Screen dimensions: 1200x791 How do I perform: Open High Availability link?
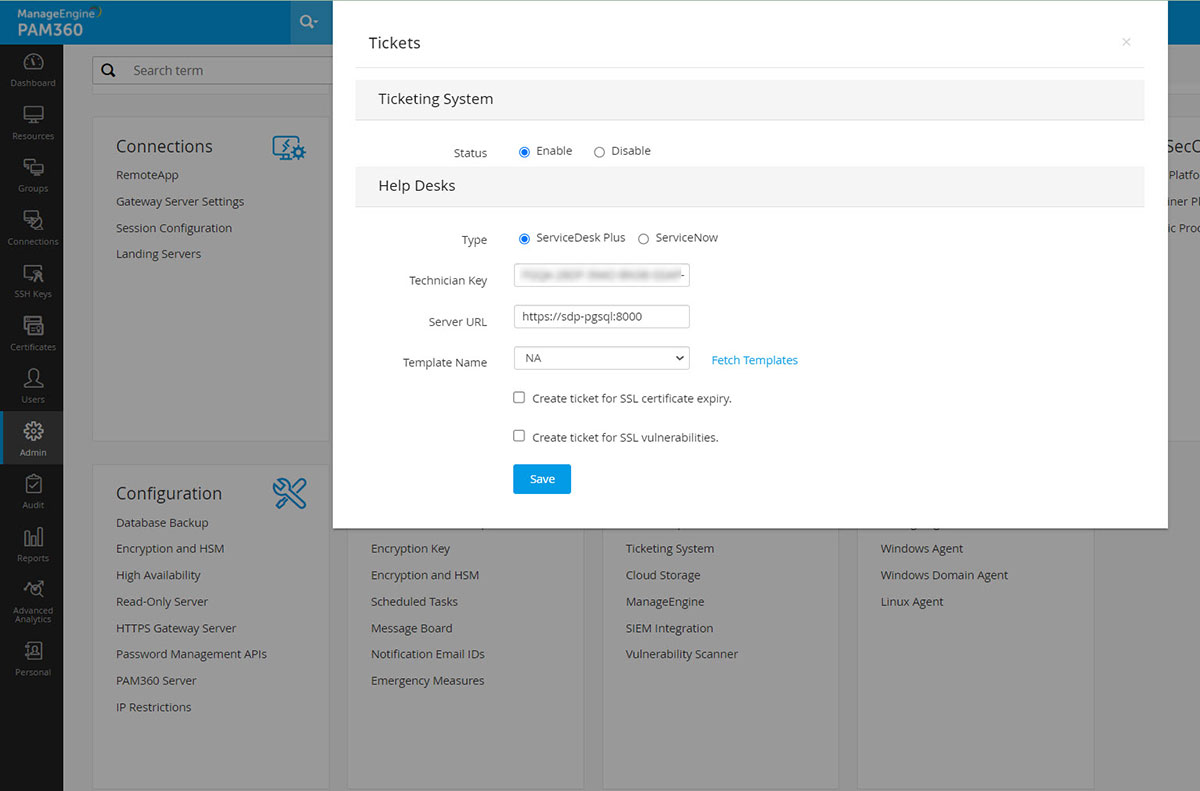[x=158, y=575]
